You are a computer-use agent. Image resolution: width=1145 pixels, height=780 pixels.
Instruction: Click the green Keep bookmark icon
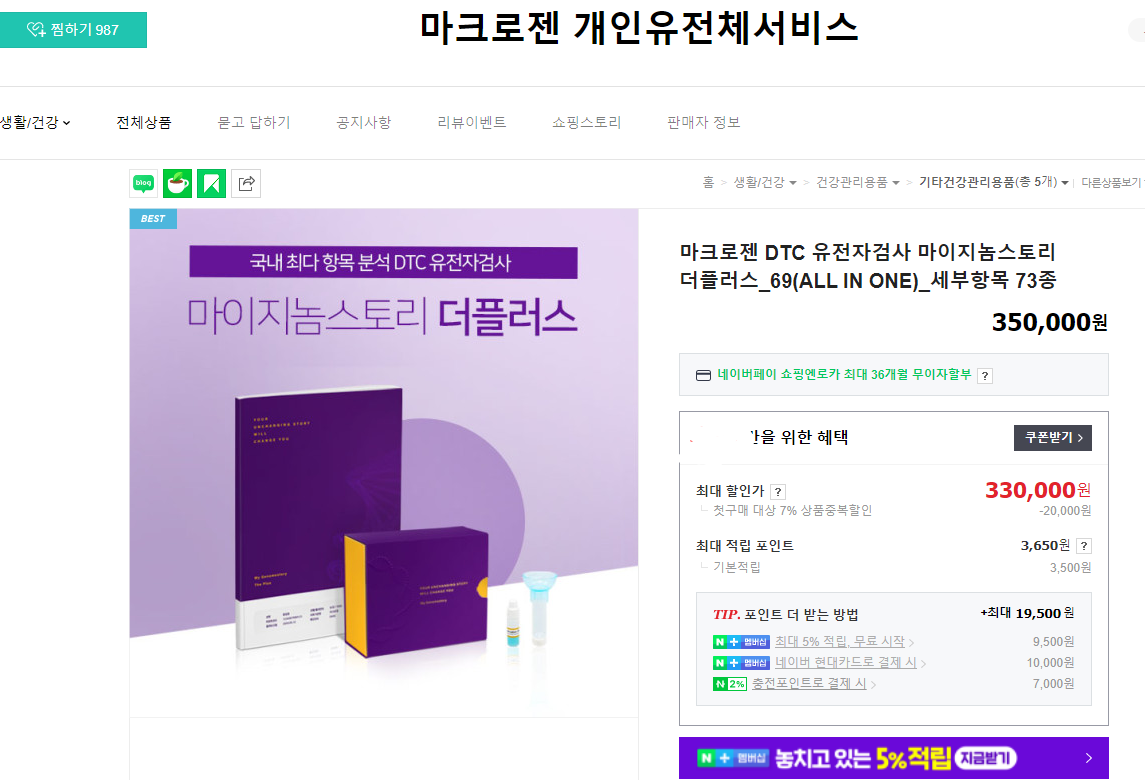(x=212, y=183)
